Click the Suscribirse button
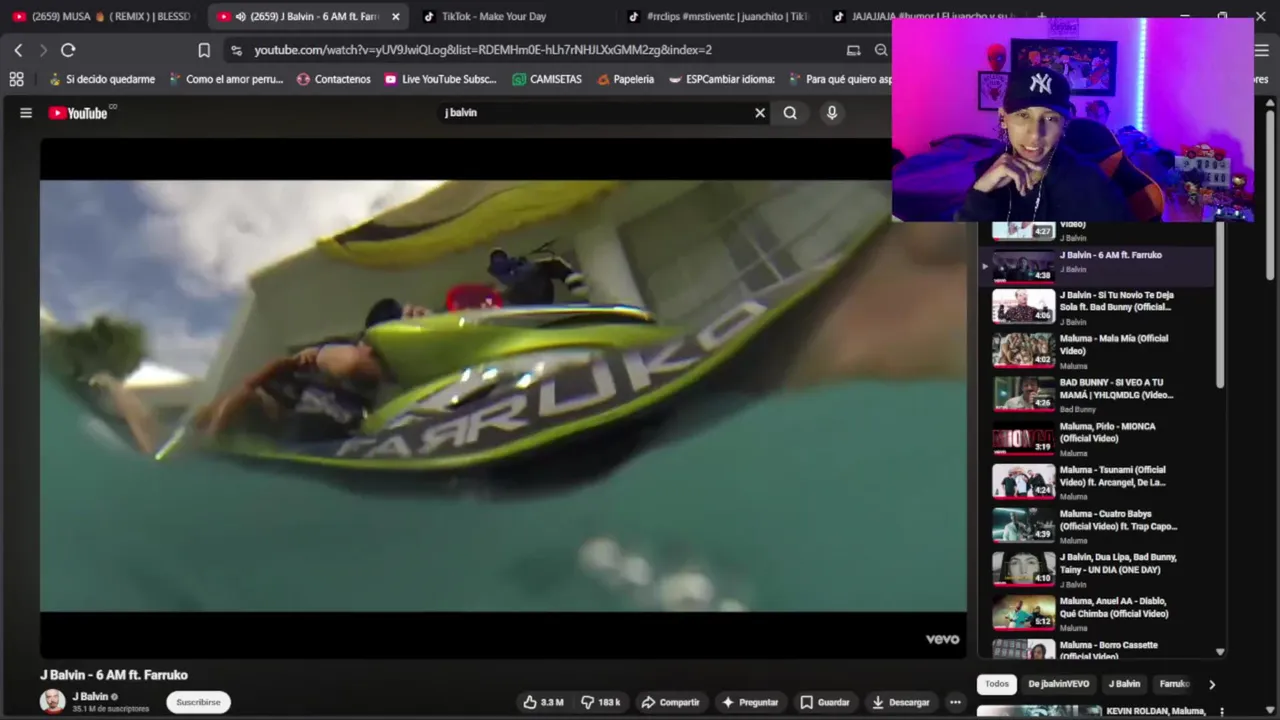Viewport: 1280px width, 720px height. pyautogui.click(x=198, y=702)
